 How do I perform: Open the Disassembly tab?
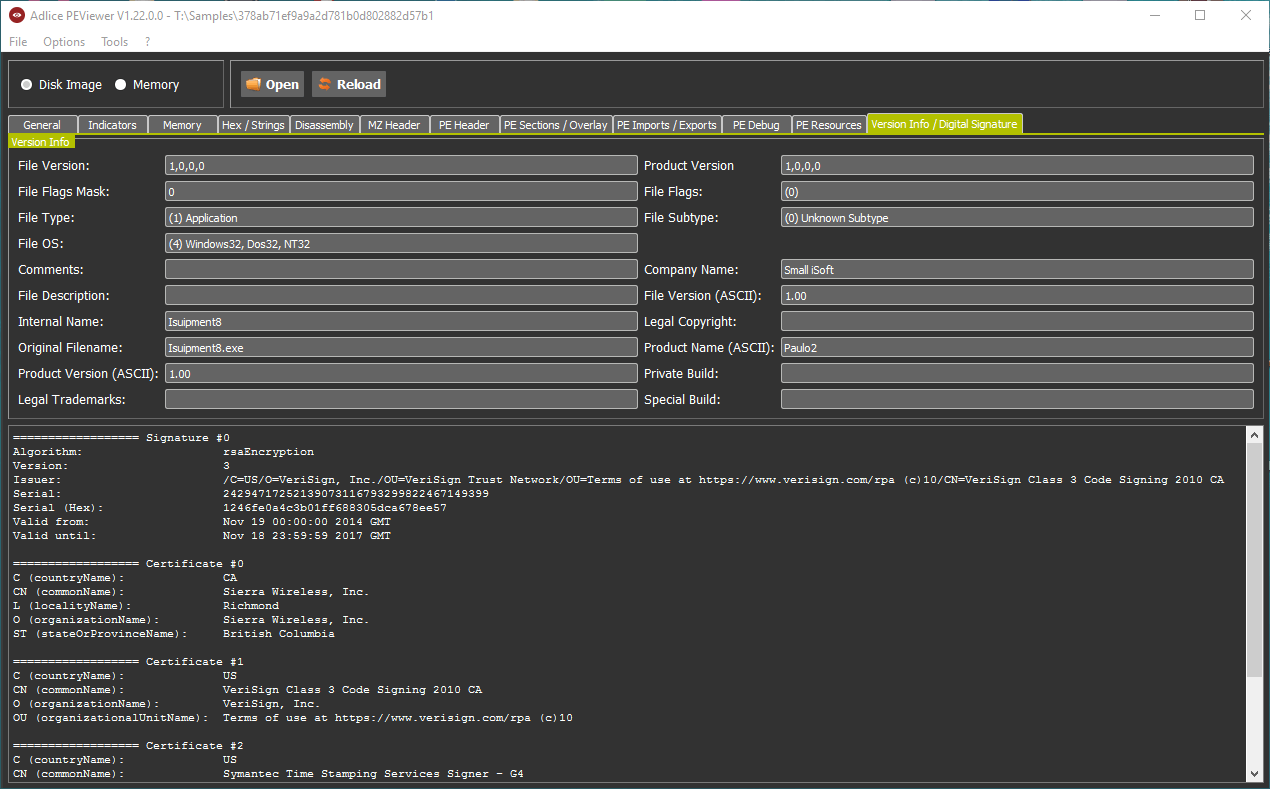(x=324, y=125)
